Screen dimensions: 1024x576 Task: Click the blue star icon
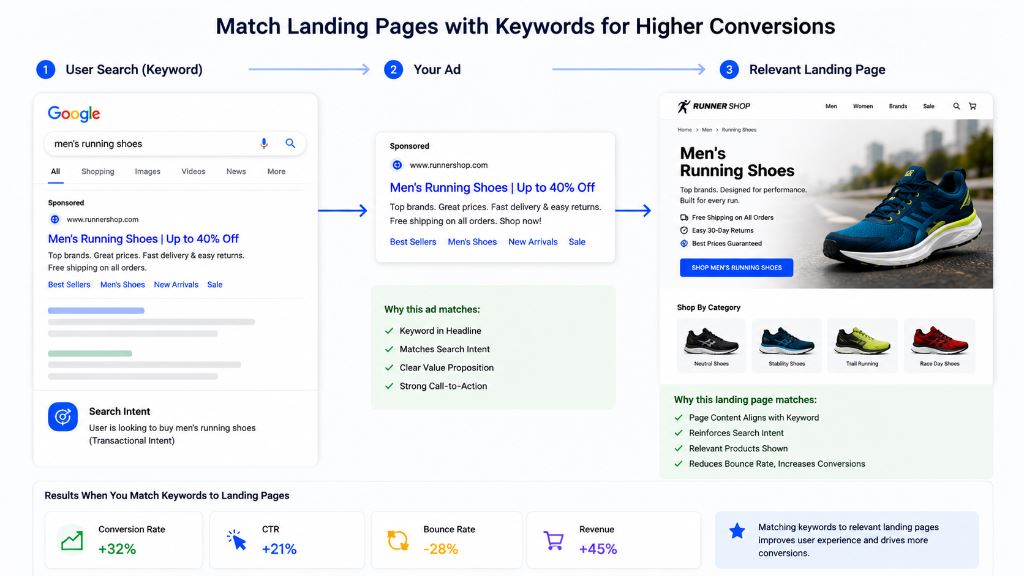(737, 530)
